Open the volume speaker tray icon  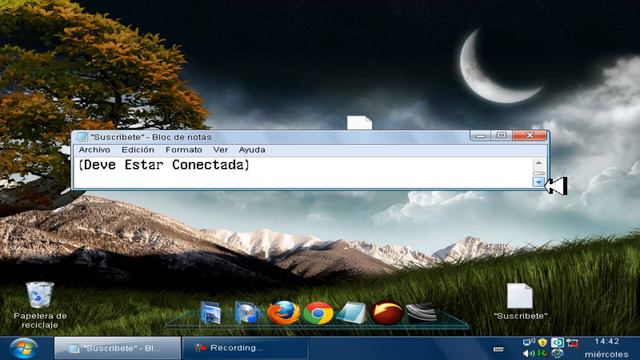coord(529,353)
